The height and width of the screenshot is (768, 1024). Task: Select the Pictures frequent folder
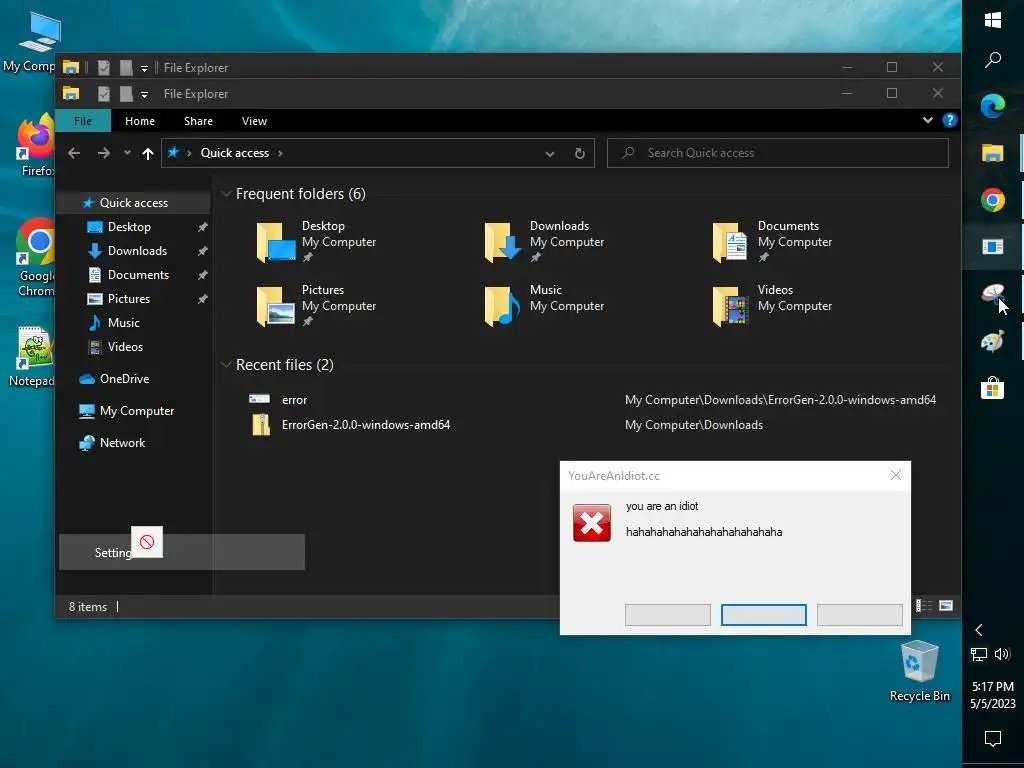tap(316, 306)
